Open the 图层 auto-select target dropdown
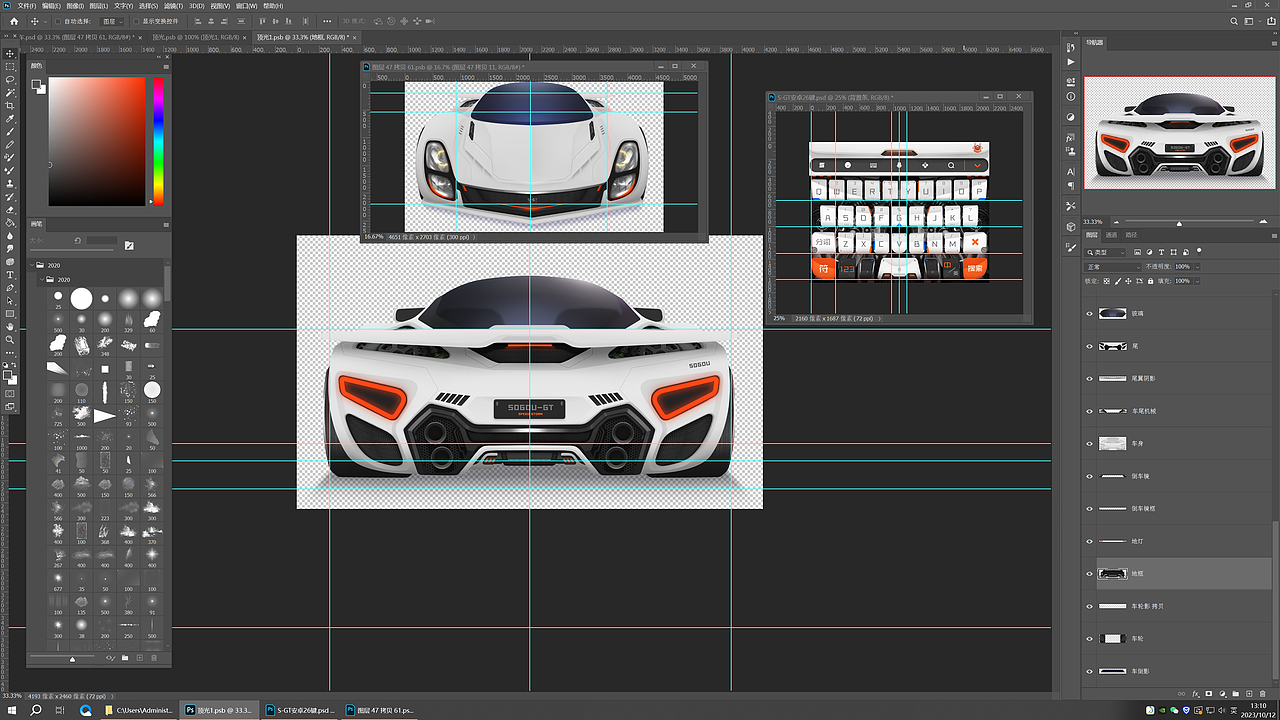Image resolution: width=1280 pixels, height=720 pixels. [110, 21]
